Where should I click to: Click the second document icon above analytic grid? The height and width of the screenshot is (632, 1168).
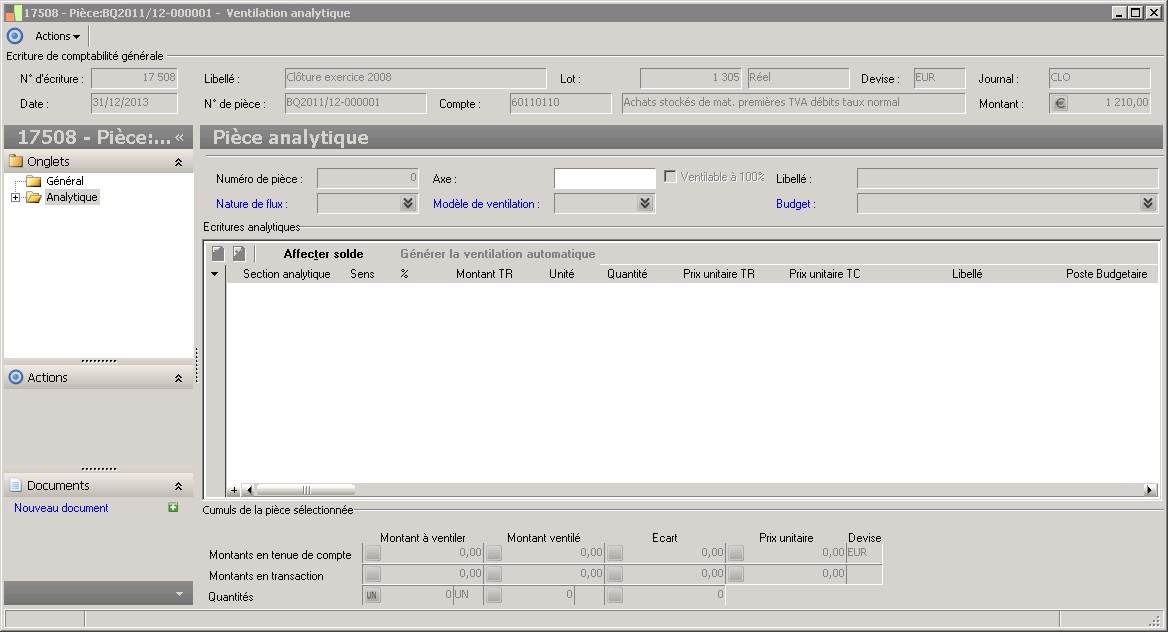pyautogui.click(x=239, y=254)
